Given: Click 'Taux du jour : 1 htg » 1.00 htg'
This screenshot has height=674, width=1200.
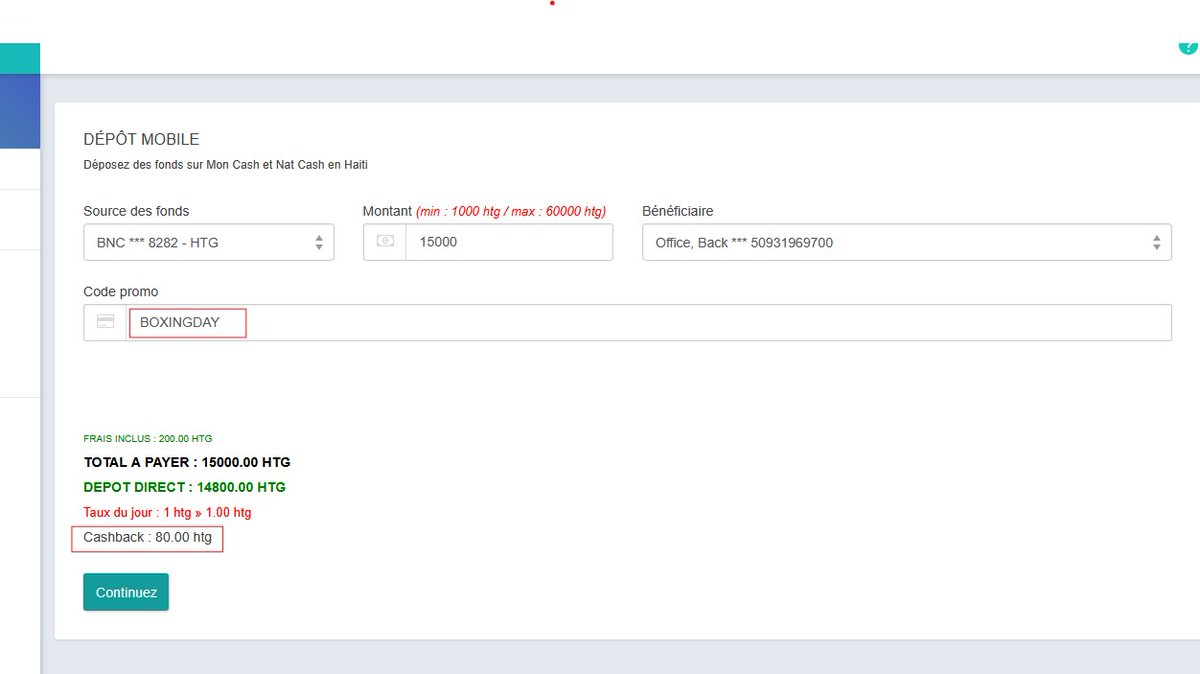Looking at the screenshot, I should [x=167, y=513].
